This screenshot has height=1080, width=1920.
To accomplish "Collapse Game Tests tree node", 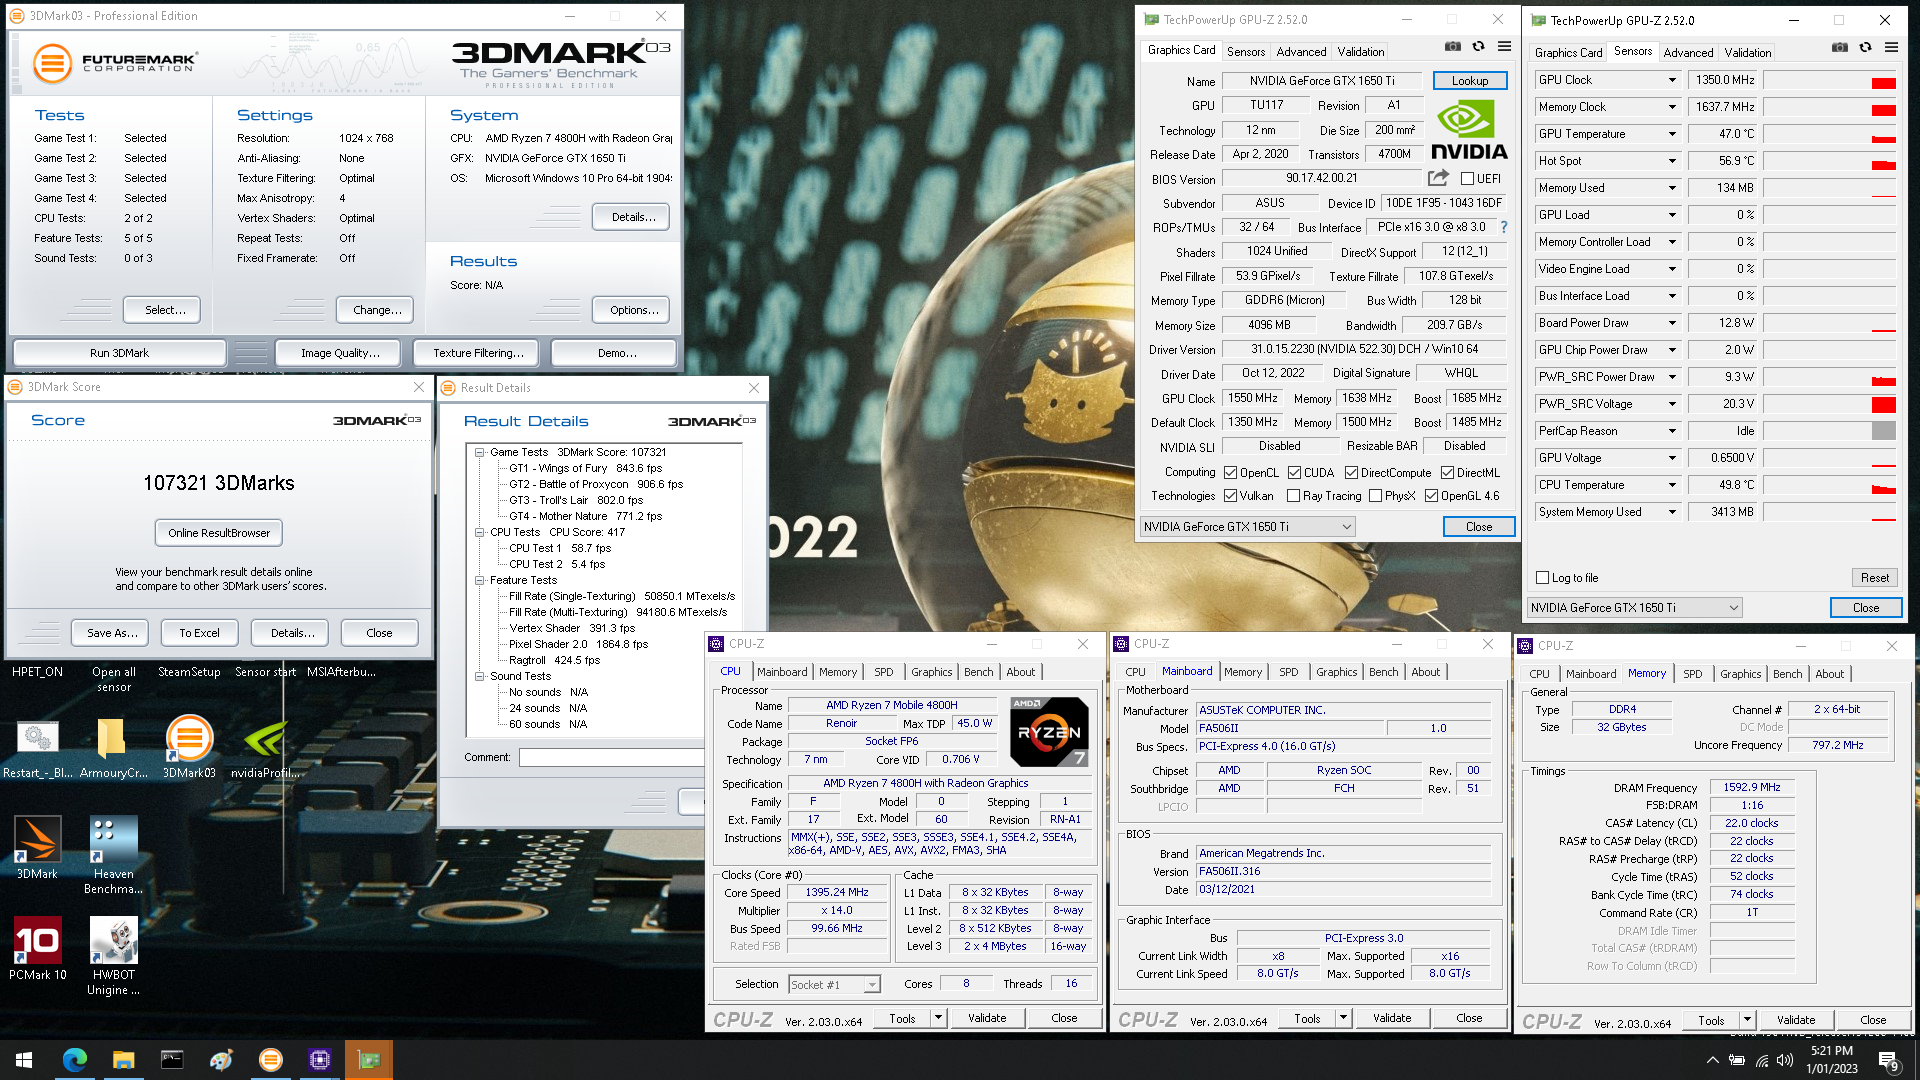I will [479, 452].
